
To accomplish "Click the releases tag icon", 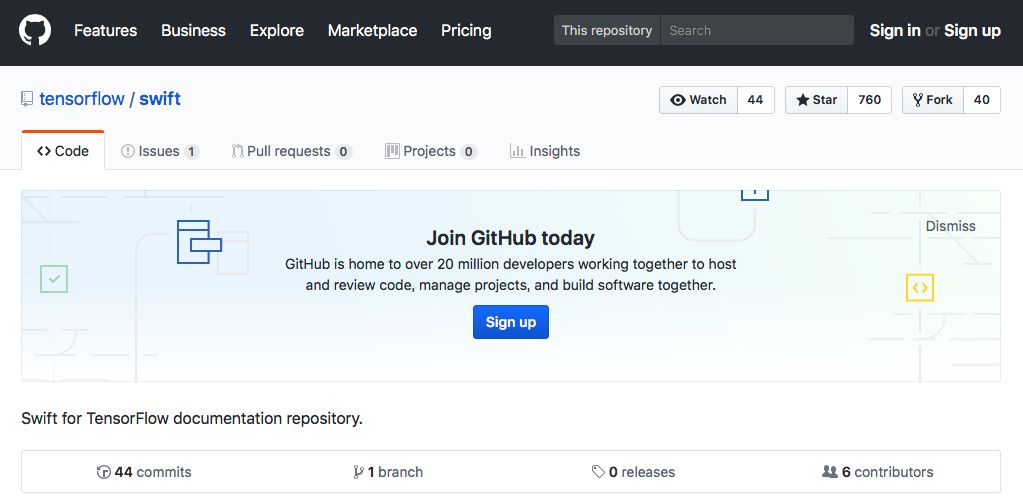I will pyautogui.click(x=598, y=472).
